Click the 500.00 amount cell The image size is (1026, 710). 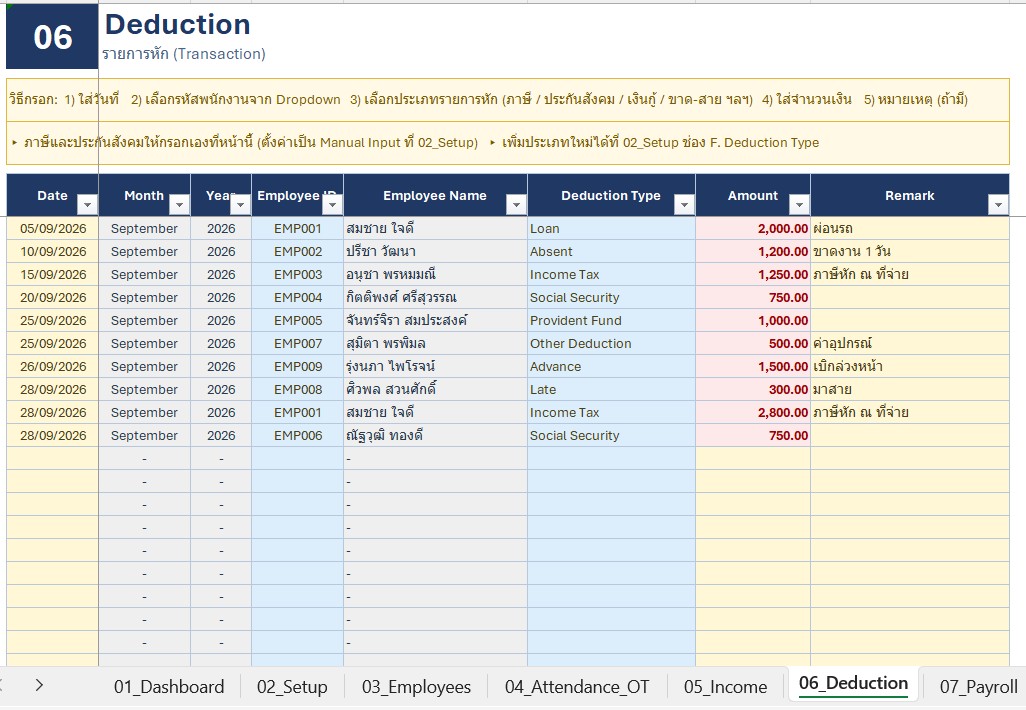tap(753, 344)
